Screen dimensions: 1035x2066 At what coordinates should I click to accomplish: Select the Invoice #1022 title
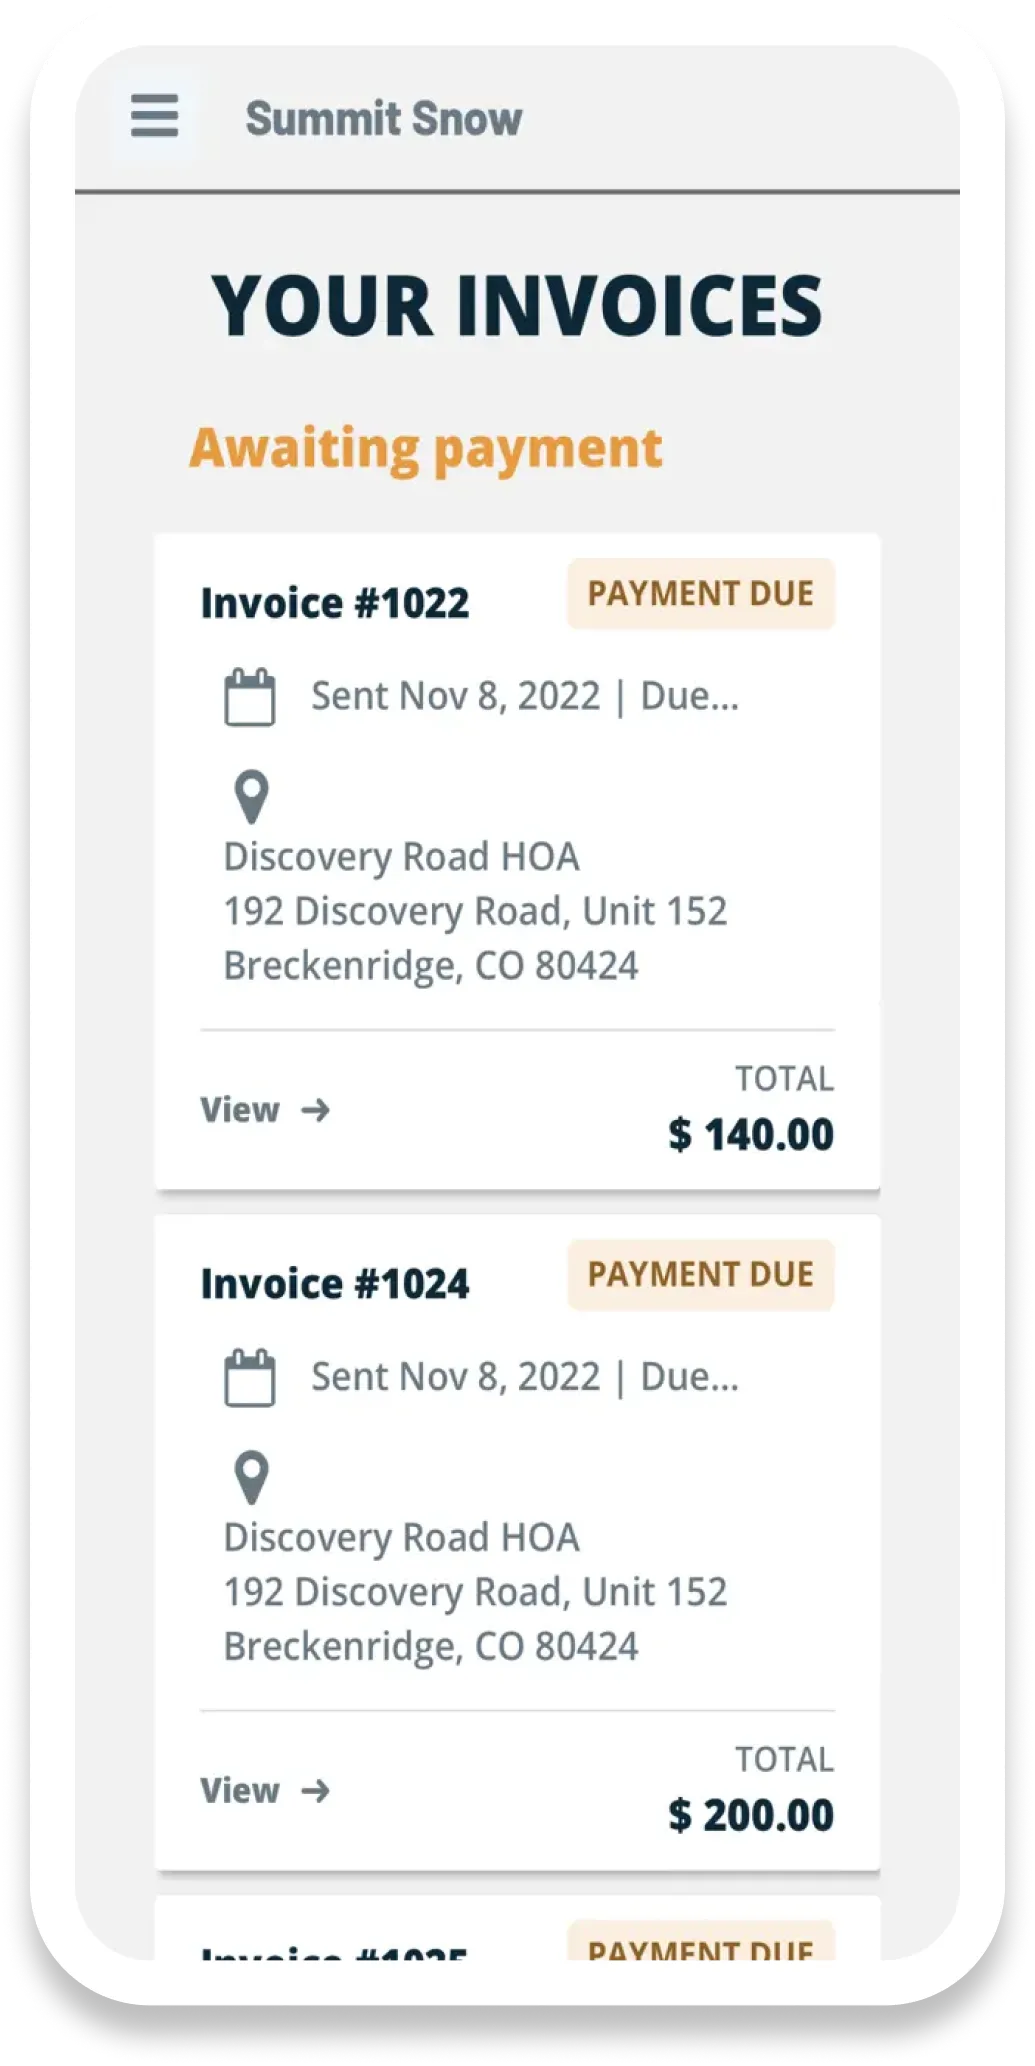[x=334, y=603]
